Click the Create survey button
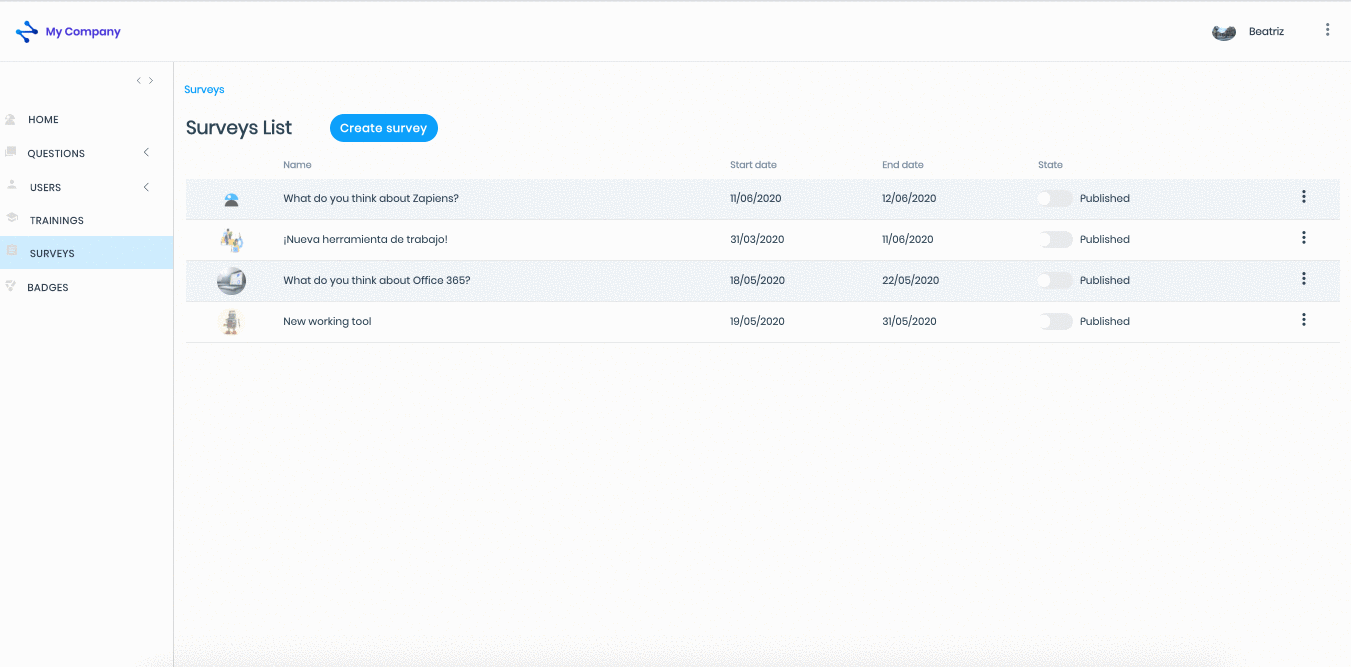This screenshot has height=667, width=1351. [x=384, y=128]
